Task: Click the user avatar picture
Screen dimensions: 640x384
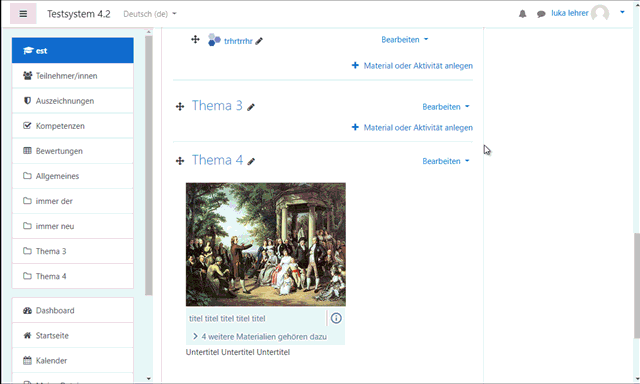Action: click(x=600, y=13)
